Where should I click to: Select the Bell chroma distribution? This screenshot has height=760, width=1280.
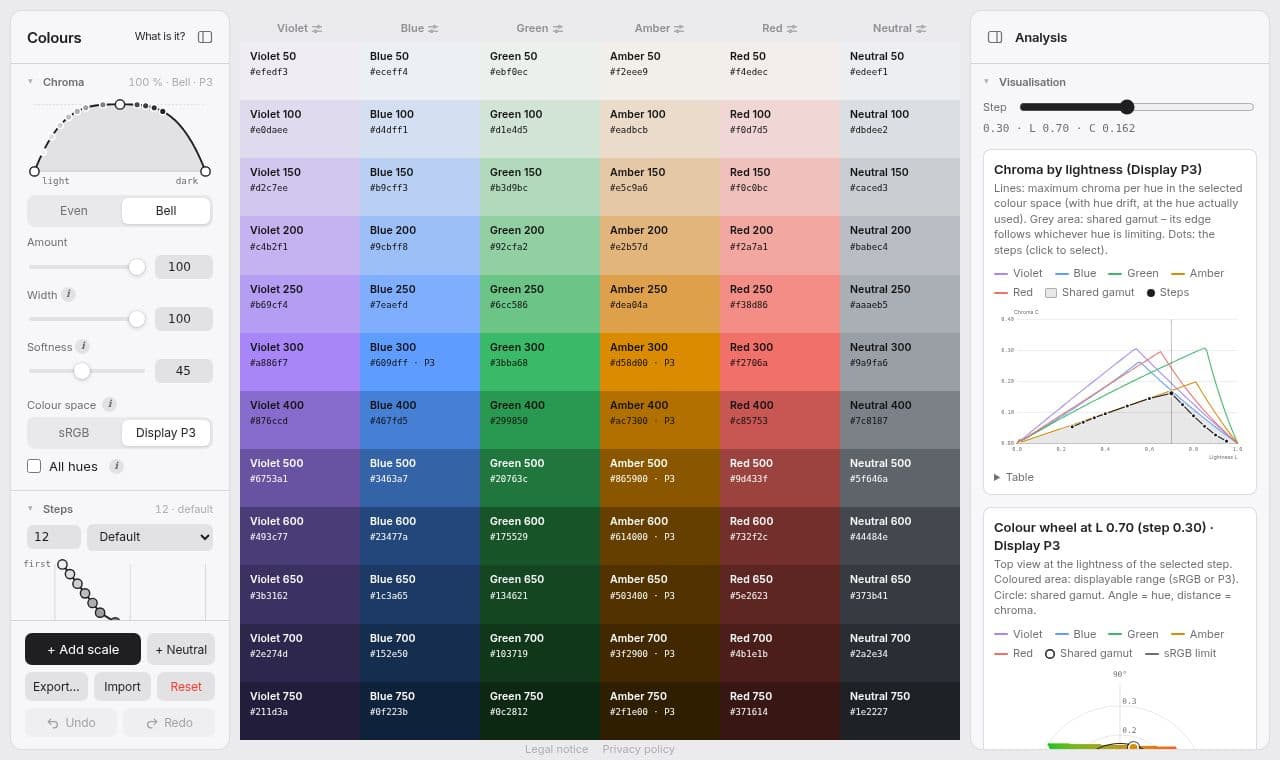coord(166,211)
